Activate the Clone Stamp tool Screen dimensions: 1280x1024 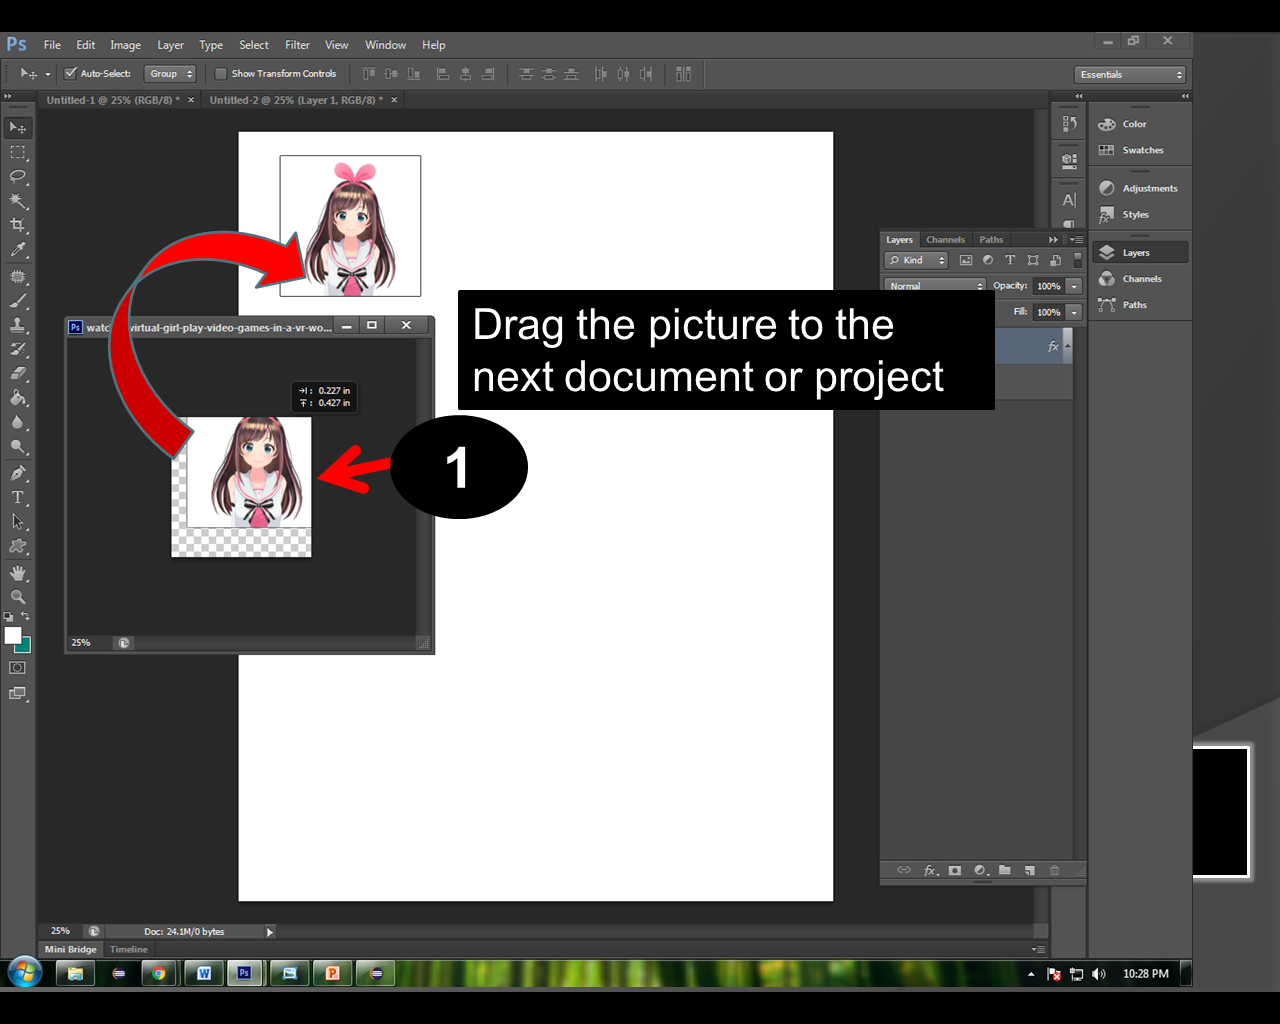pyautogui.click(x=17, y=325)
